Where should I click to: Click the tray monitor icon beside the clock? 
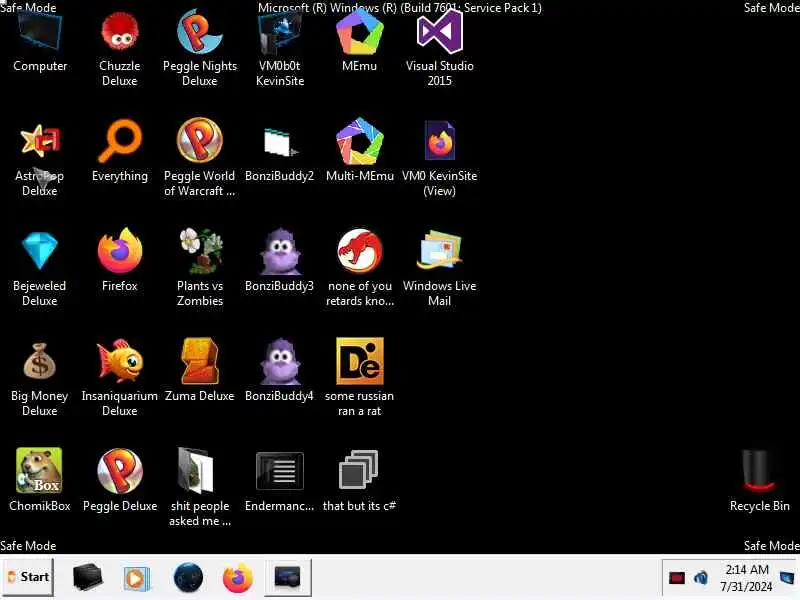(x=787, y=578)
